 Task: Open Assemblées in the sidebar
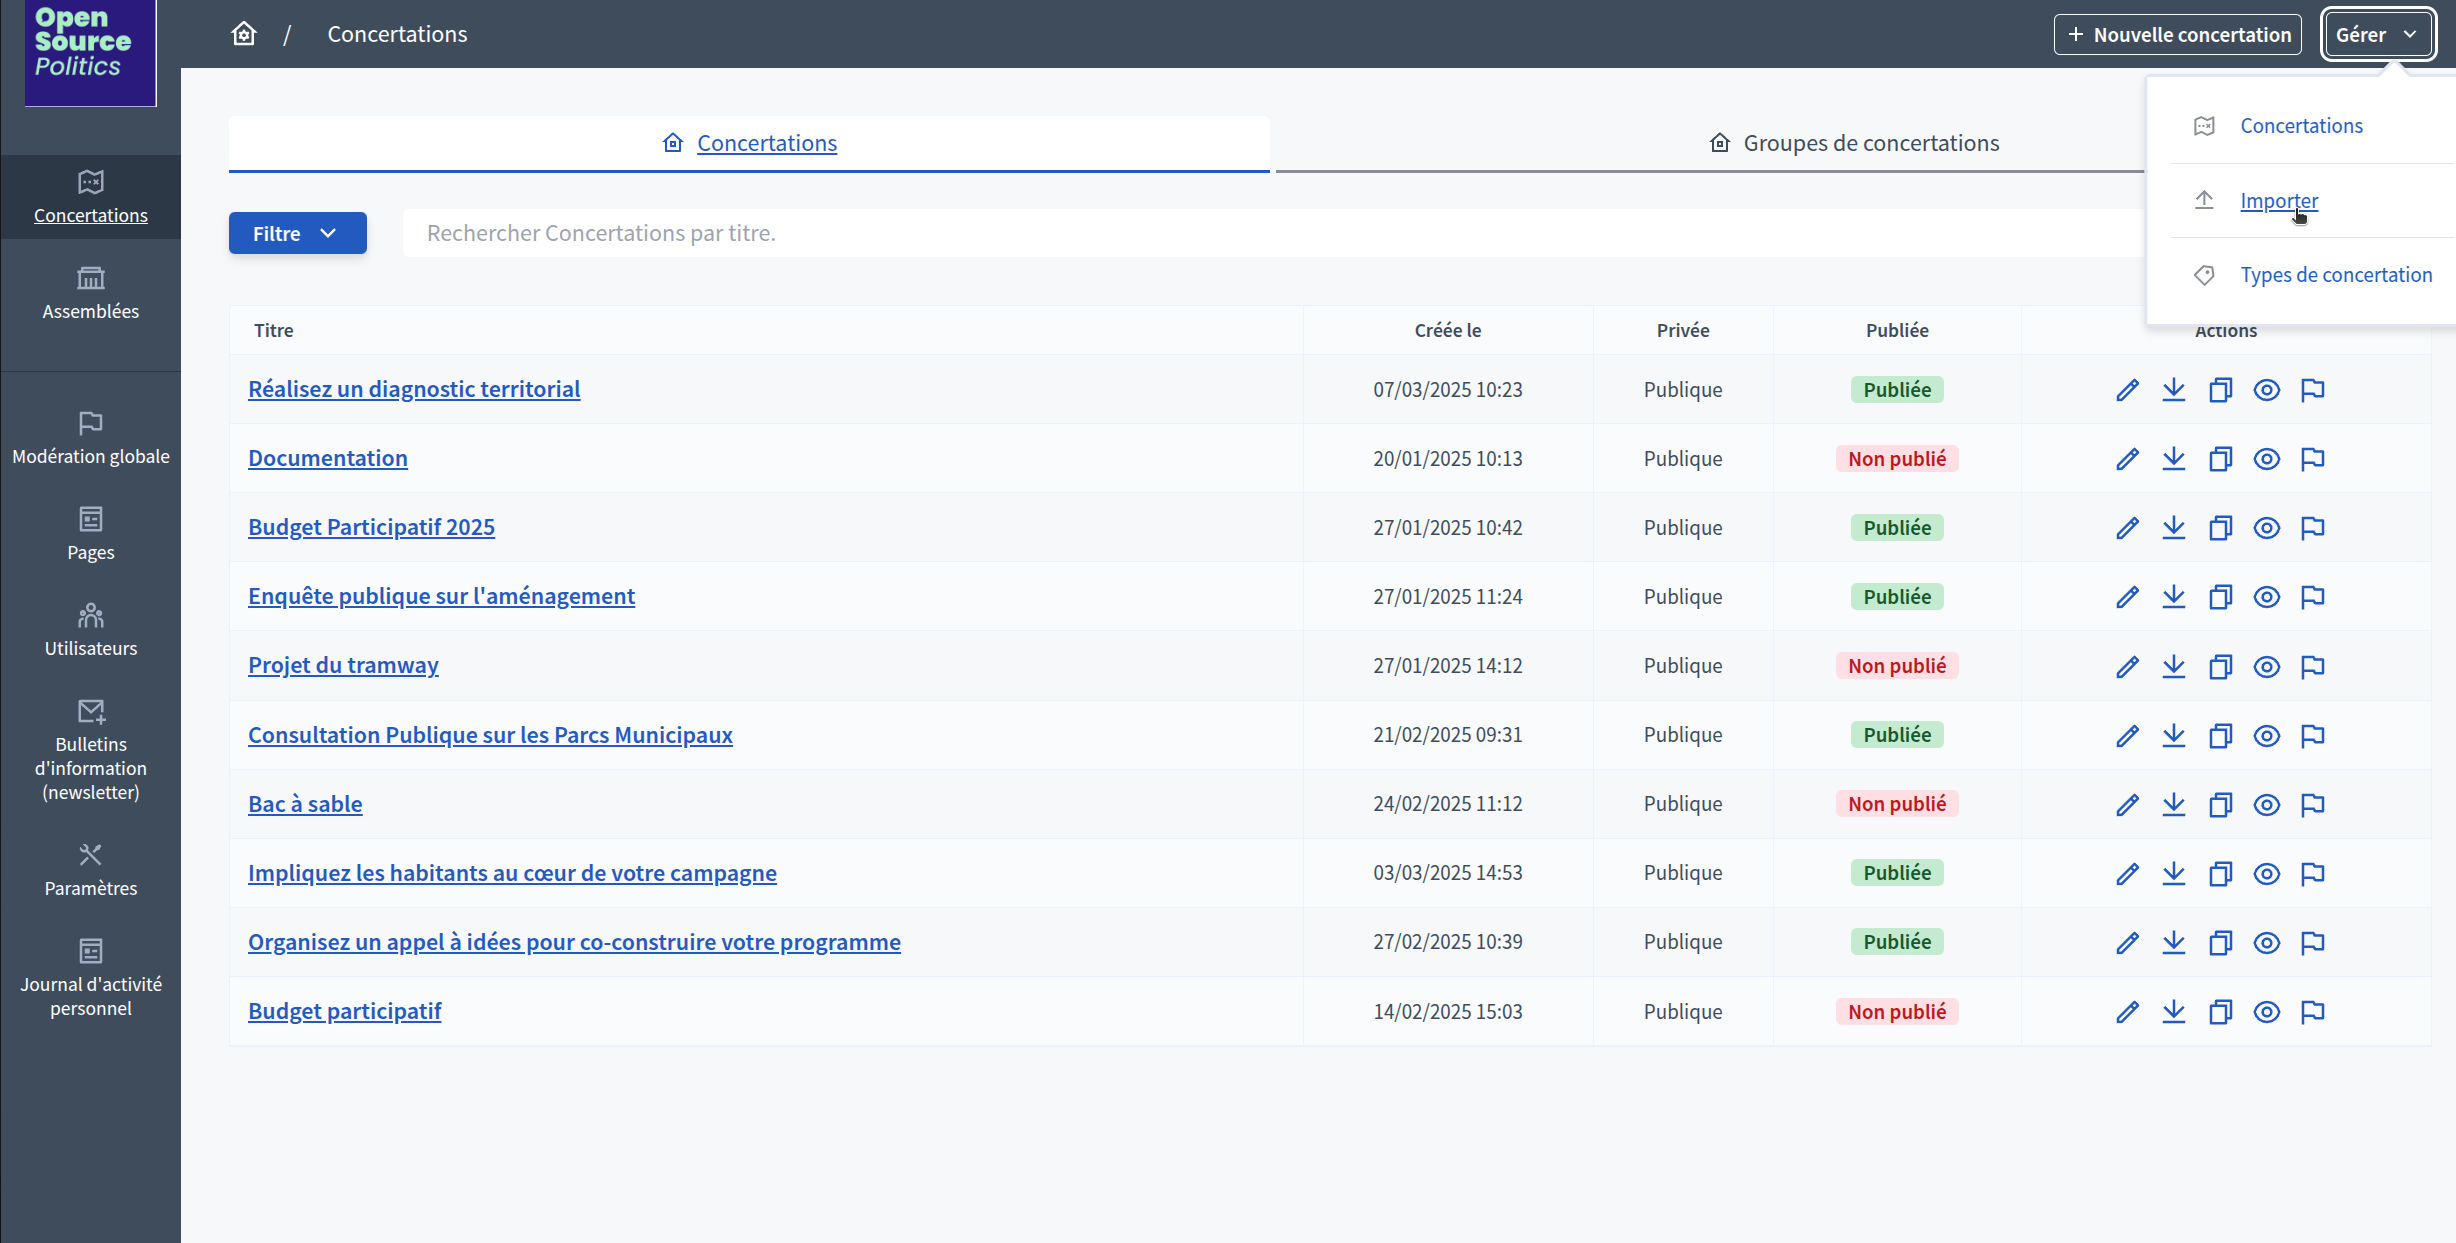pyautogui.click(x=90, y=293)
